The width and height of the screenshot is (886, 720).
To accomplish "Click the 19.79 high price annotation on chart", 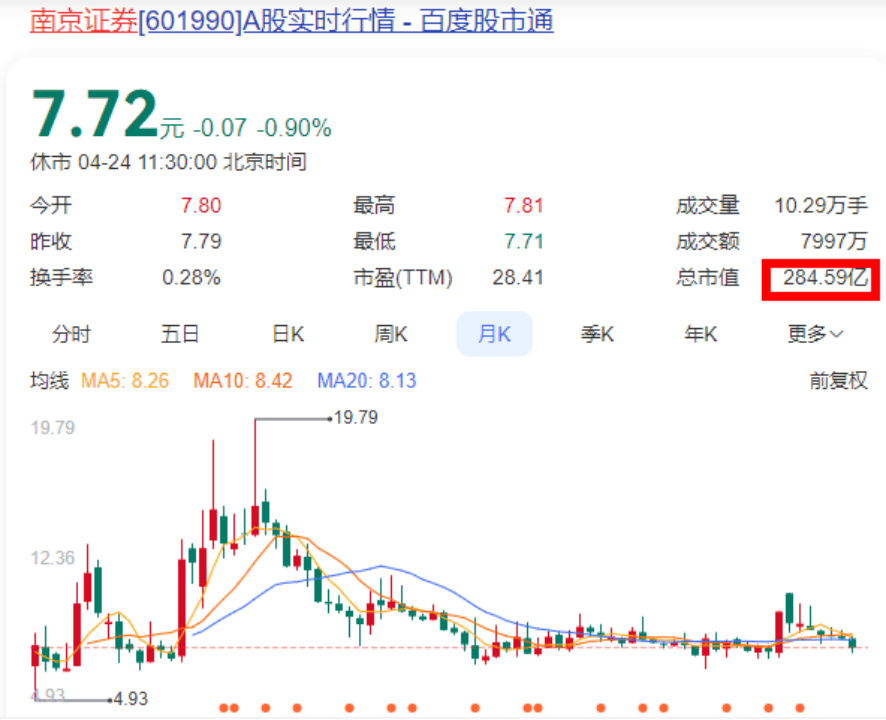I will pyautogui.click(x=355, y=418).
